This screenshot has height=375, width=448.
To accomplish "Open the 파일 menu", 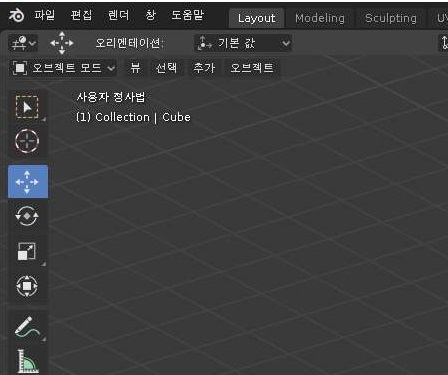I will (x=45, y=15).
